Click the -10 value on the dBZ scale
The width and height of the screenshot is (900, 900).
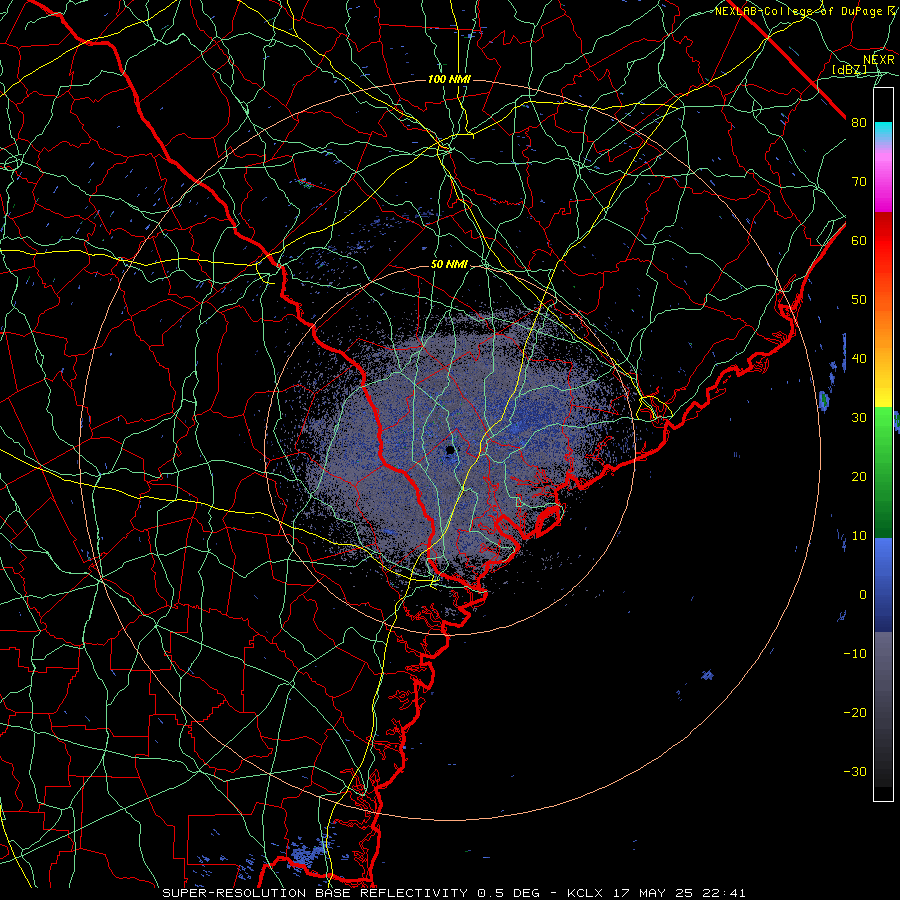tap(855, 654)
